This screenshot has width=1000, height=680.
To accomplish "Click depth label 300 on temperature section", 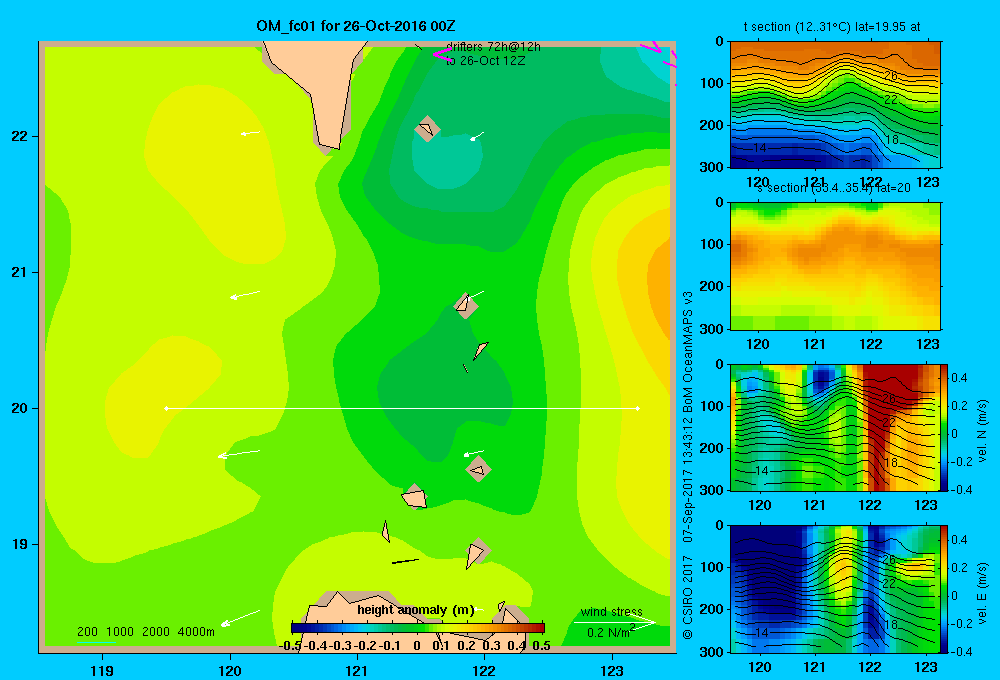I will [x=712, y=166].
